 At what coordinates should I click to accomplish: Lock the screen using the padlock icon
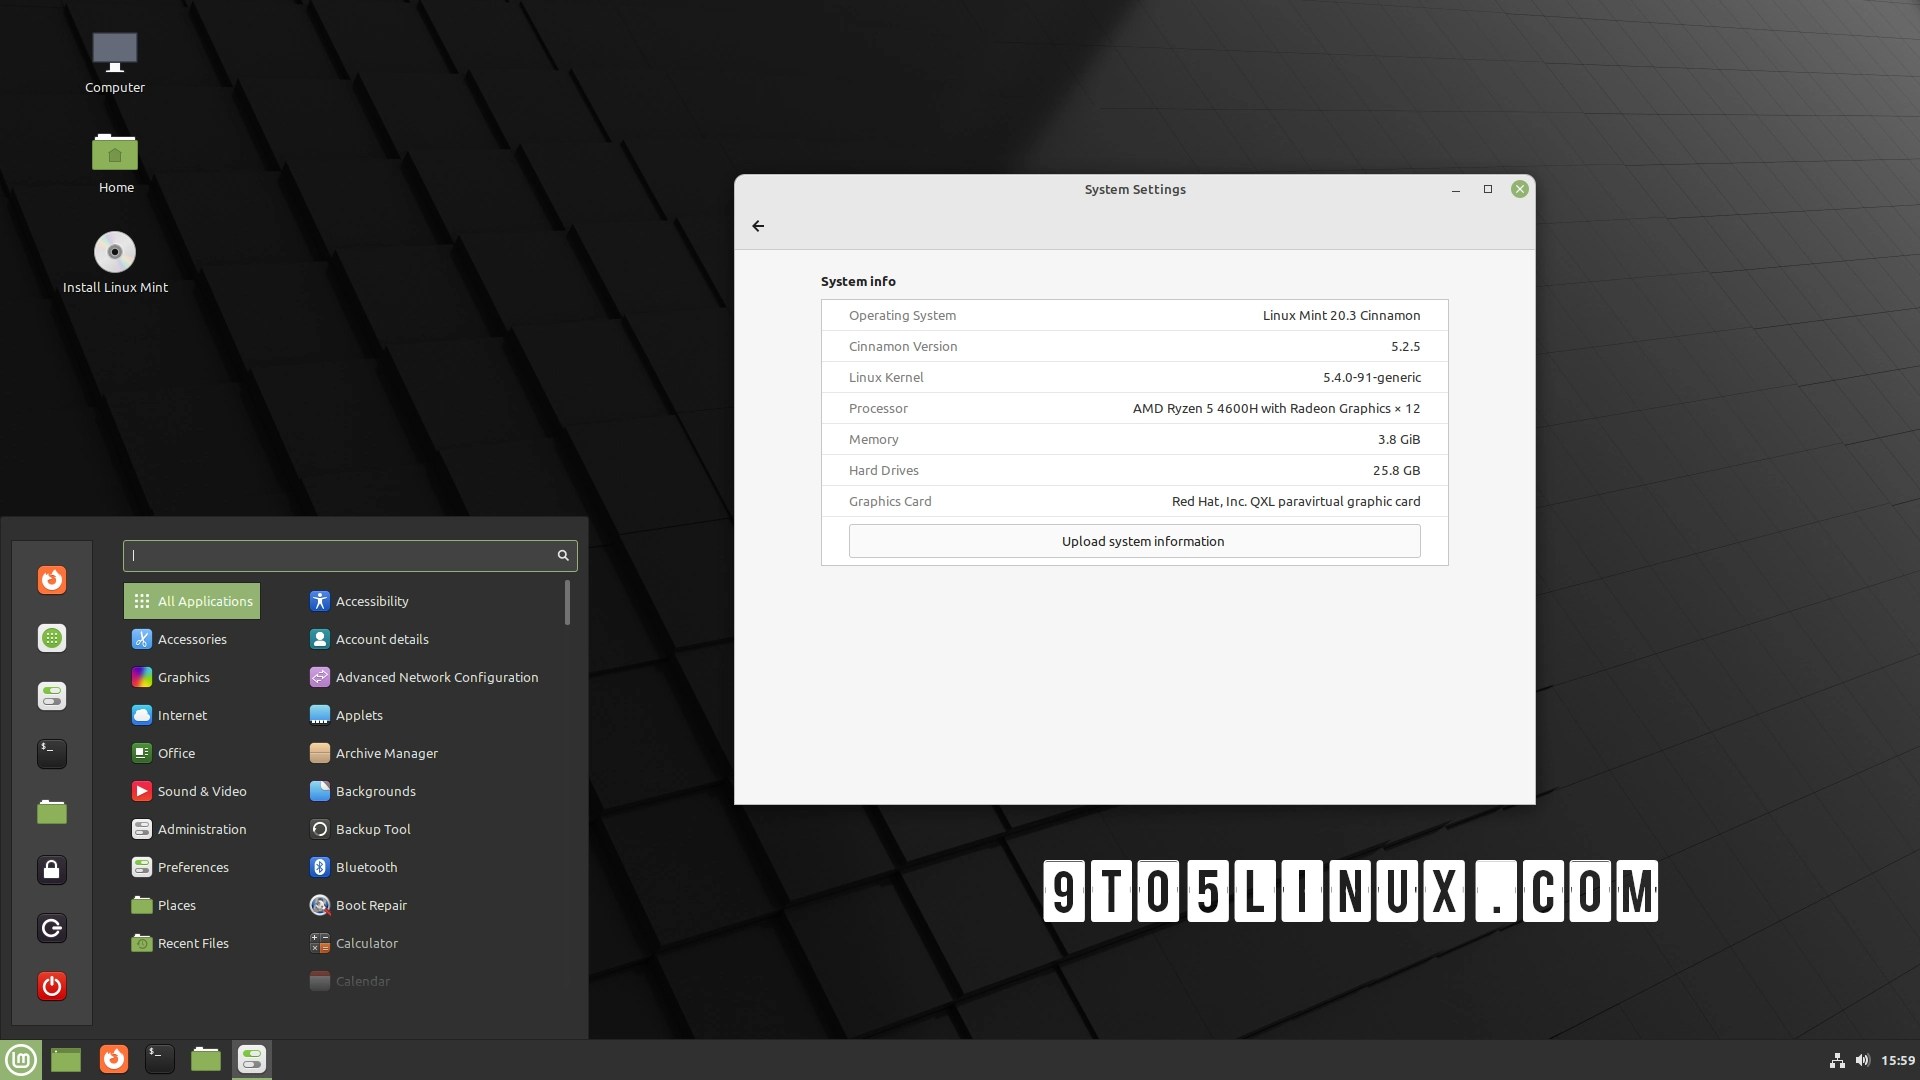52,870
